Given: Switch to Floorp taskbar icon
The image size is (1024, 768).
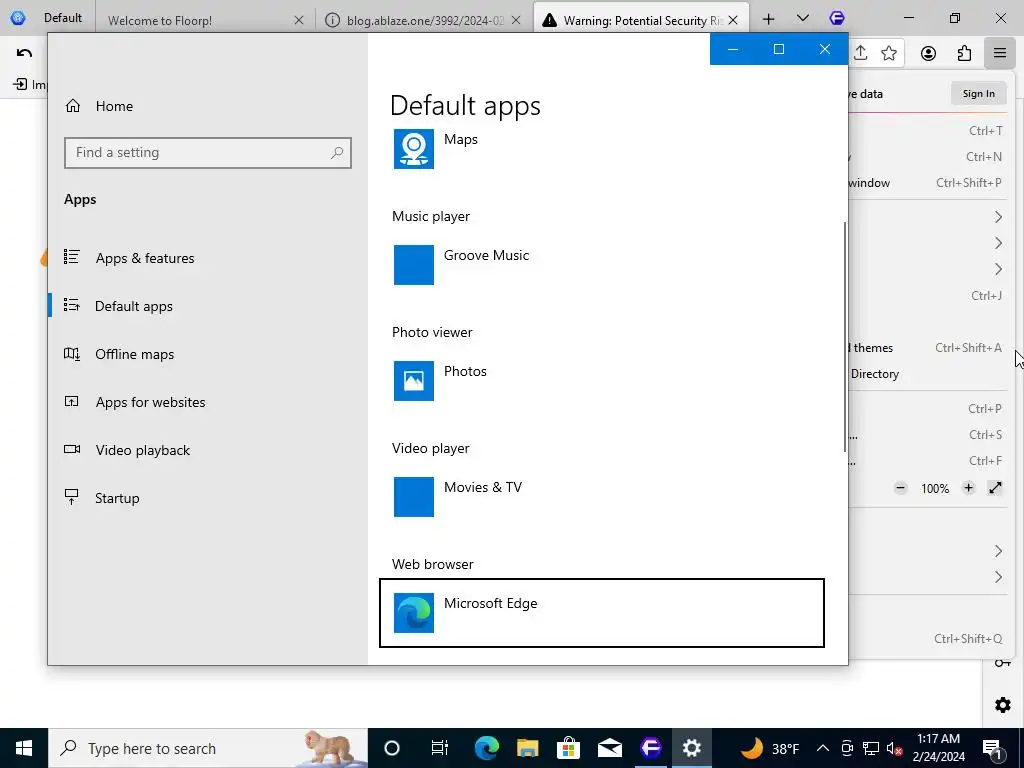Looking at the screenshot, I should [x=650, y=748].
